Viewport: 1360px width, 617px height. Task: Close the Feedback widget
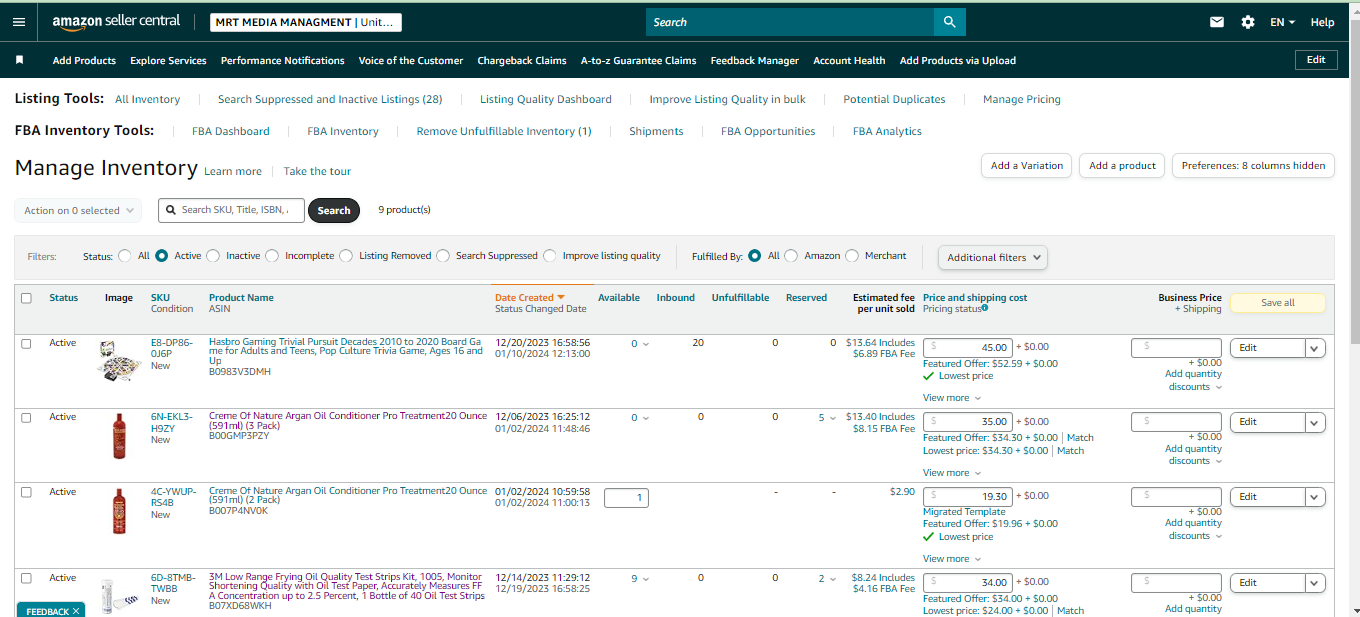coord(76,611)
